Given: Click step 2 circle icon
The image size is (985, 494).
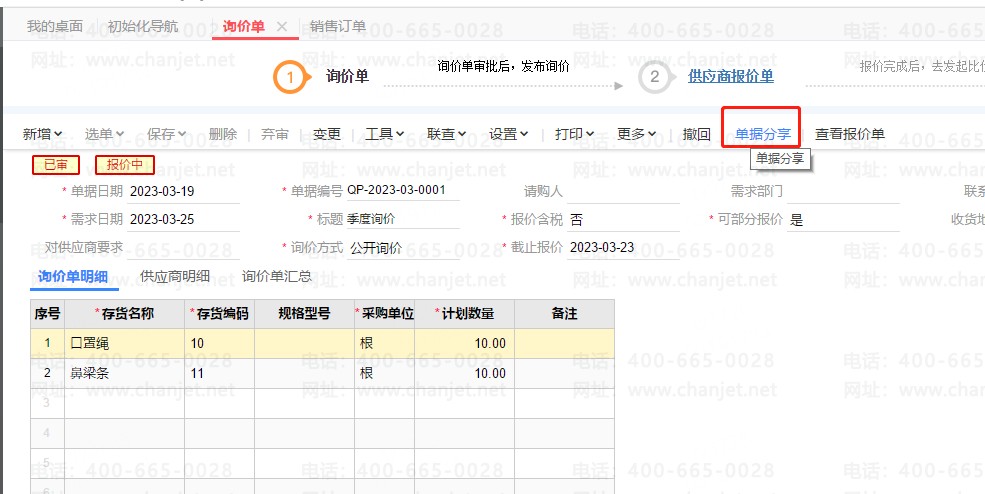Looking at the screenshot, I should point(655,77).
